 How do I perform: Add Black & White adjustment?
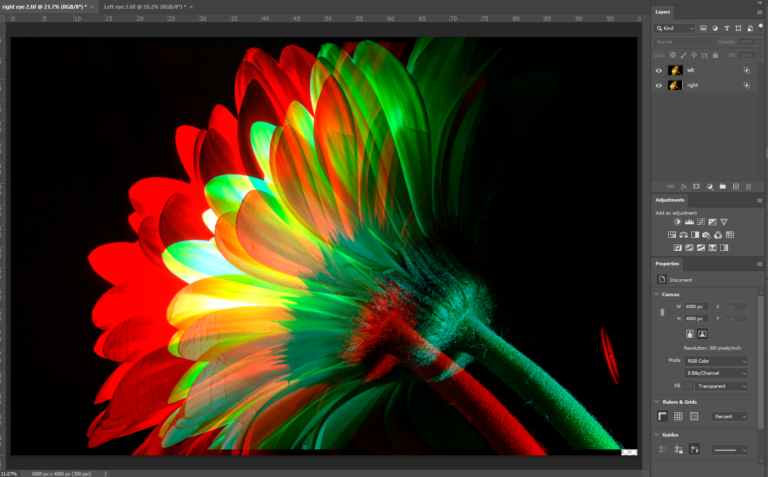tap(695, 235)
